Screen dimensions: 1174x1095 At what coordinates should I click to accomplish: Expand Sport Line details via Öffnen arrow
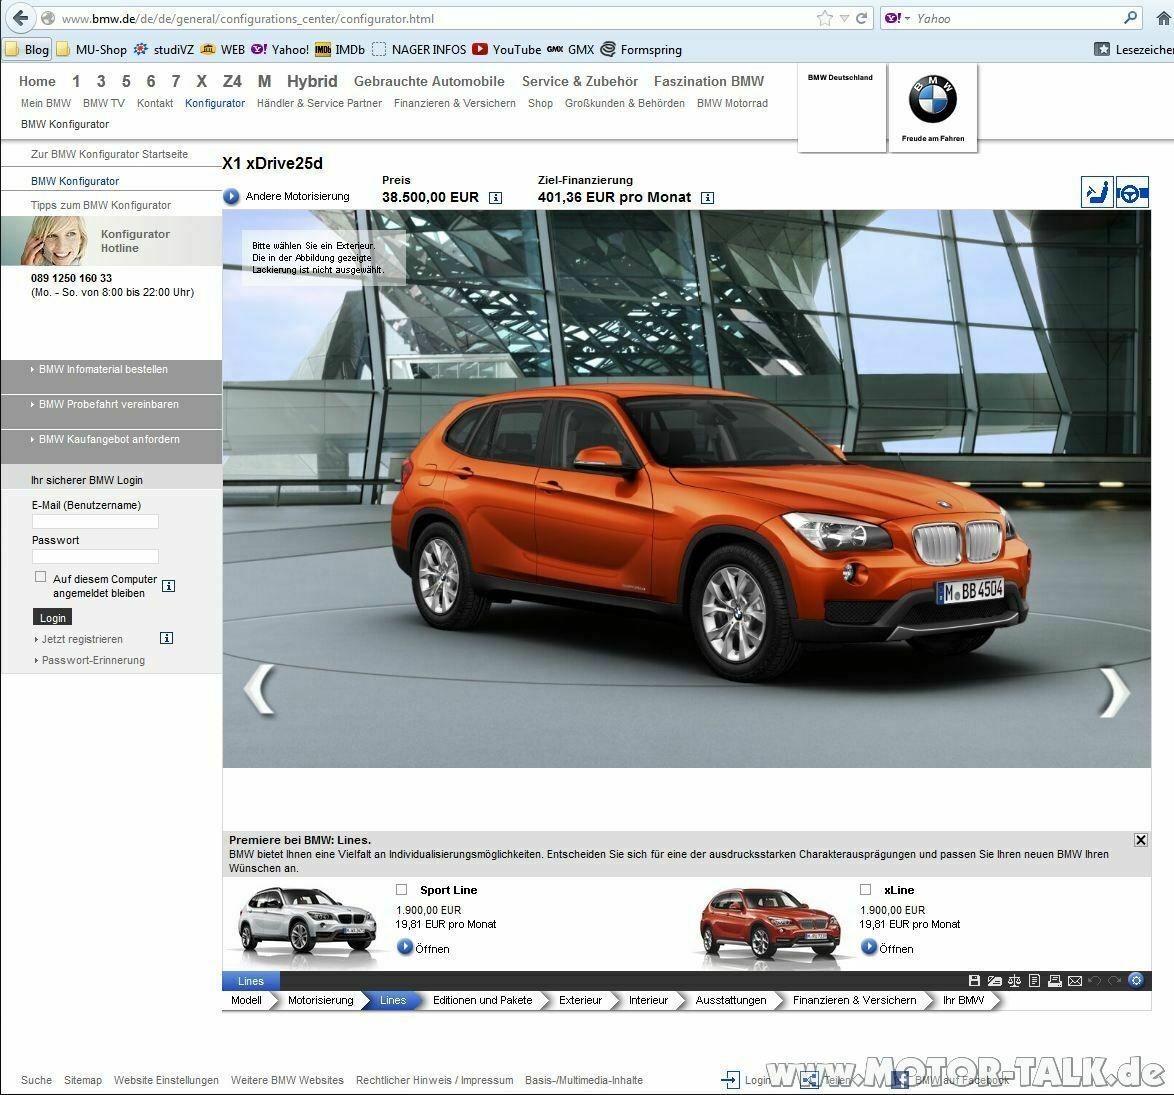click(405, 947)
